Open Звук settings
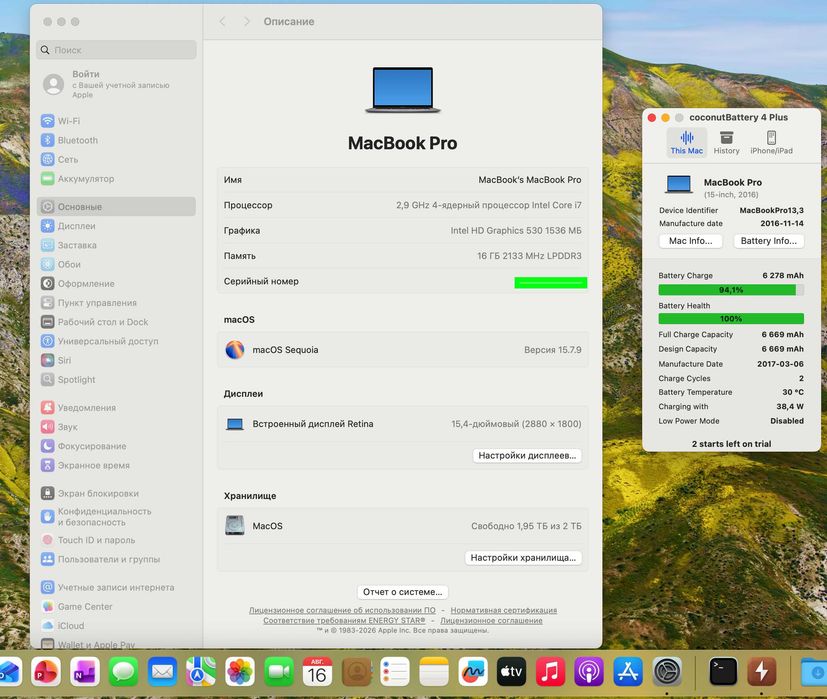 pos(117,427)
